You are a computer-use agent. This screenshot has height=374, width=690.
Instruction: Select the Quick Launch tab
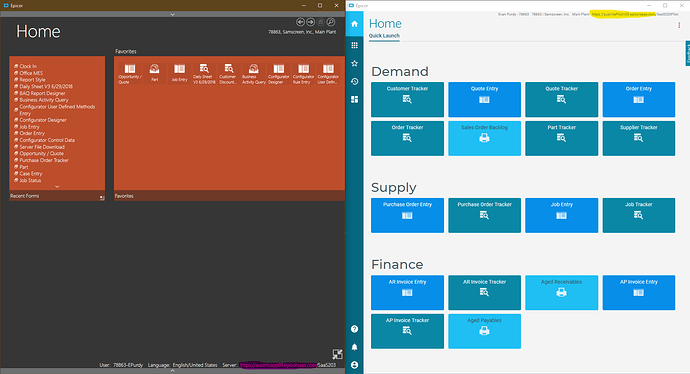pyautogui.click(x=384, y=36)
